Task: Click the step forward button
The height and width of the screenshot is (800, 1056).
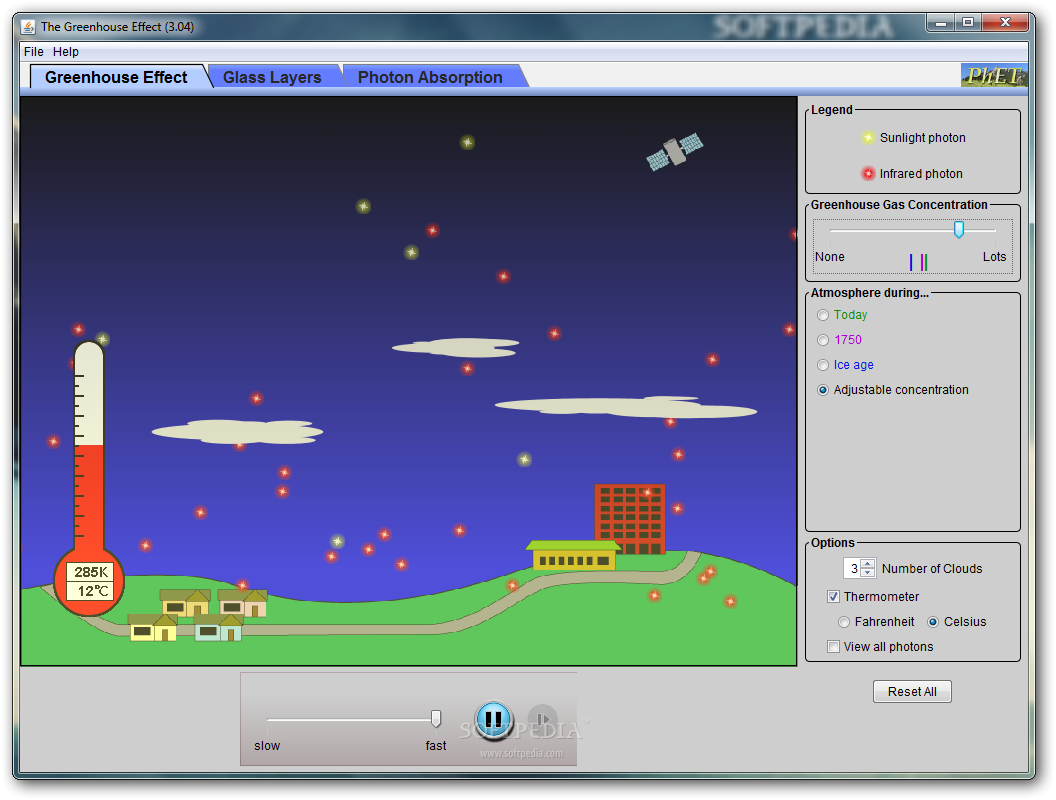Action: 542,719
